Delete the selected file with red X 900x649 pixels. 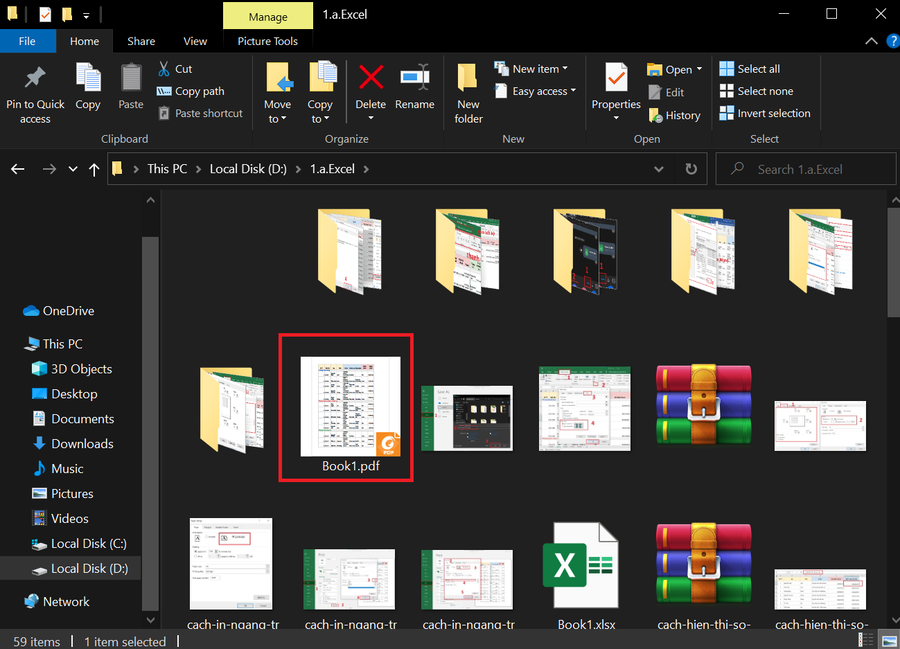pyautogui.click(x=371, y=77)
